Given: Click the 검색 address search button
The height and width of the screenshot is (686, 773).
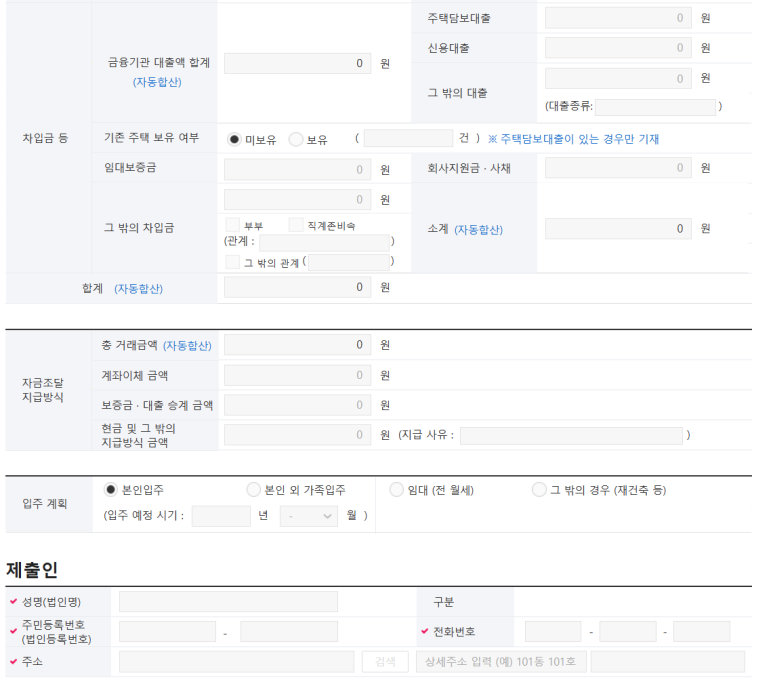Looking at the screenshot, I should [385, 662].
